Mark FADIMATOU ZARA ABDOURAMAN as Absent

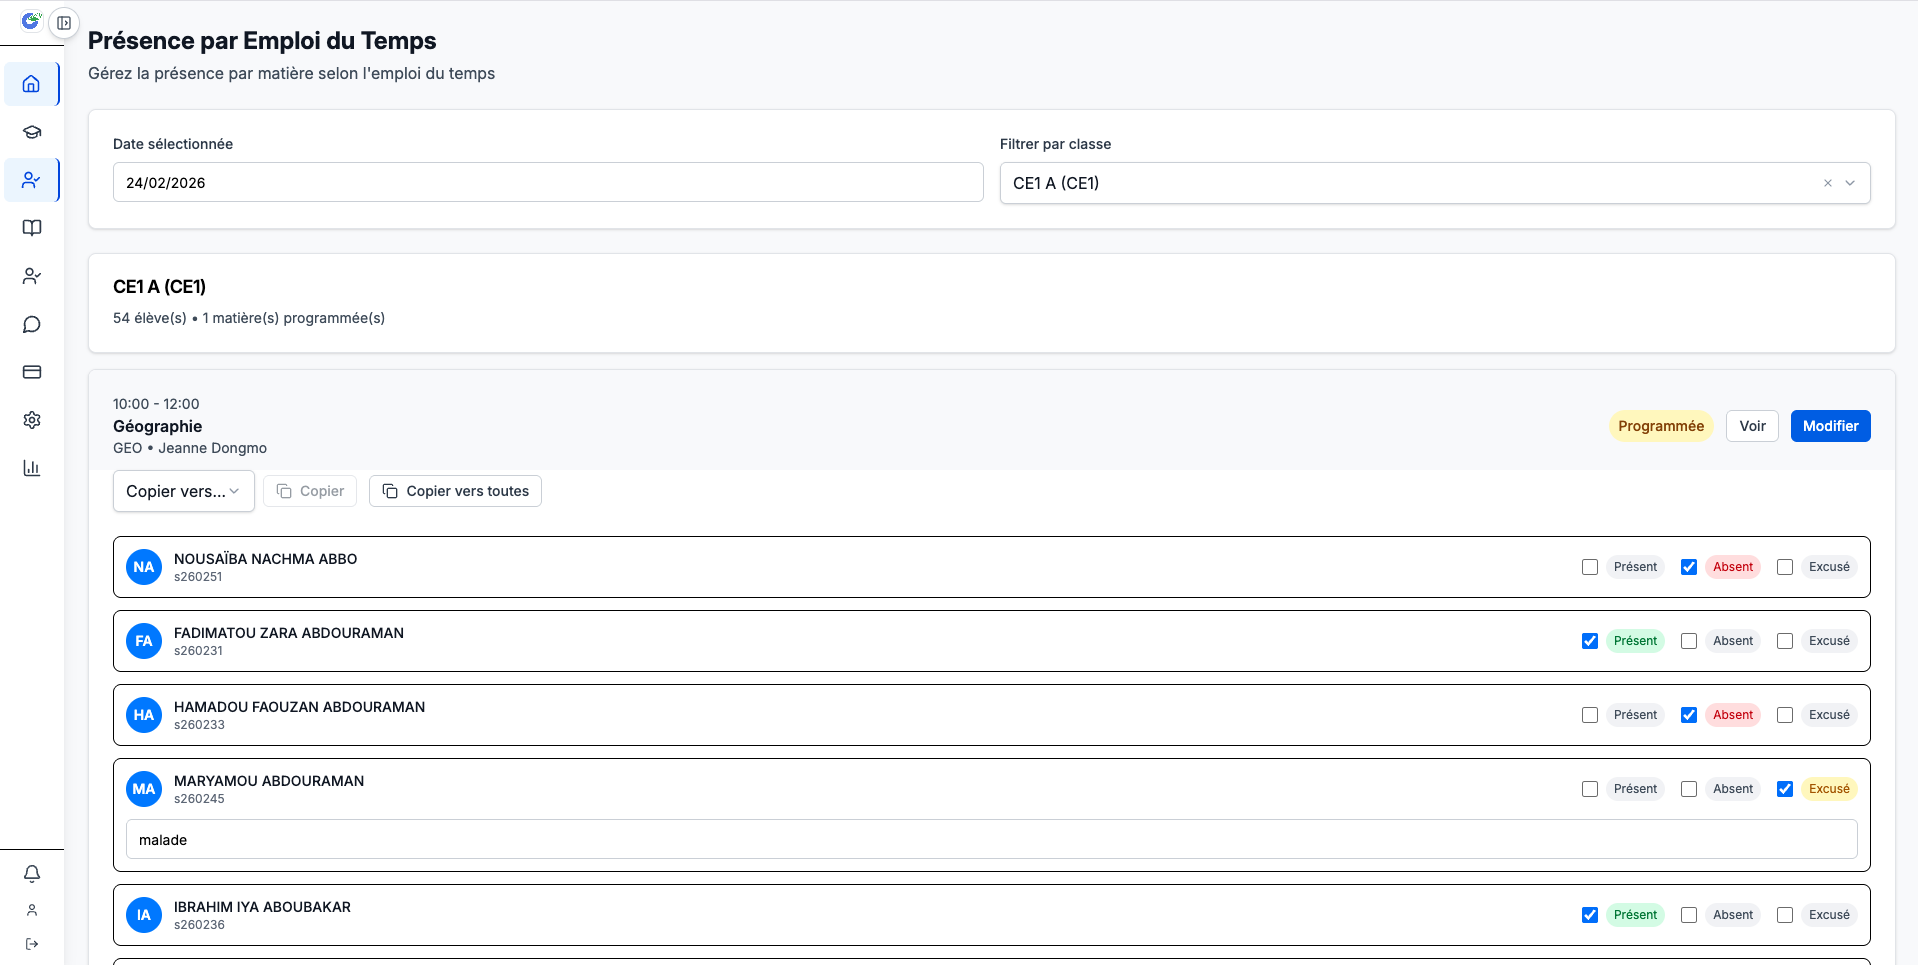tap(1689, 641)
